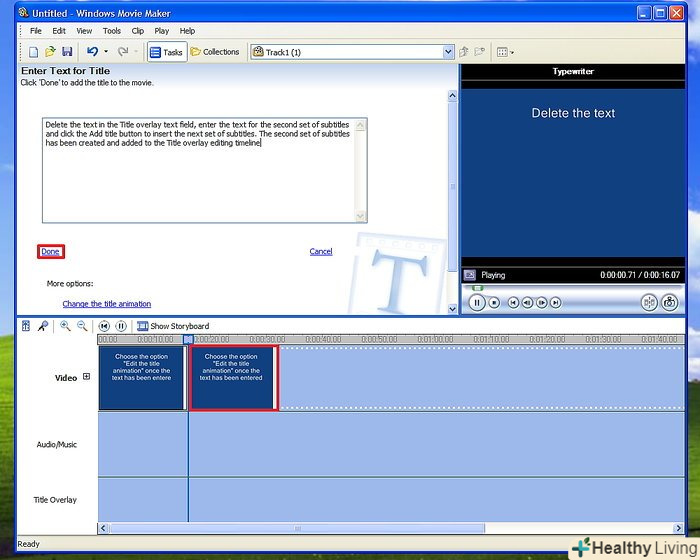Image resolution: width=700 pixels, height=560 pixels.
Task: Open the Views dropdown in toolbar
Action: click(x=506, y=52)
